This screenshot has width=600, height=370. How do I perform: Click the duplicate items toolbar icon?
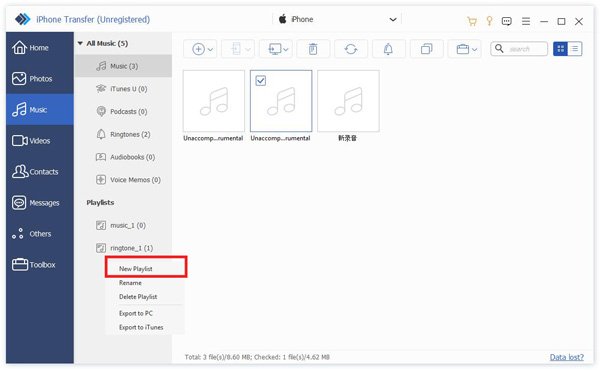[426, 49]
